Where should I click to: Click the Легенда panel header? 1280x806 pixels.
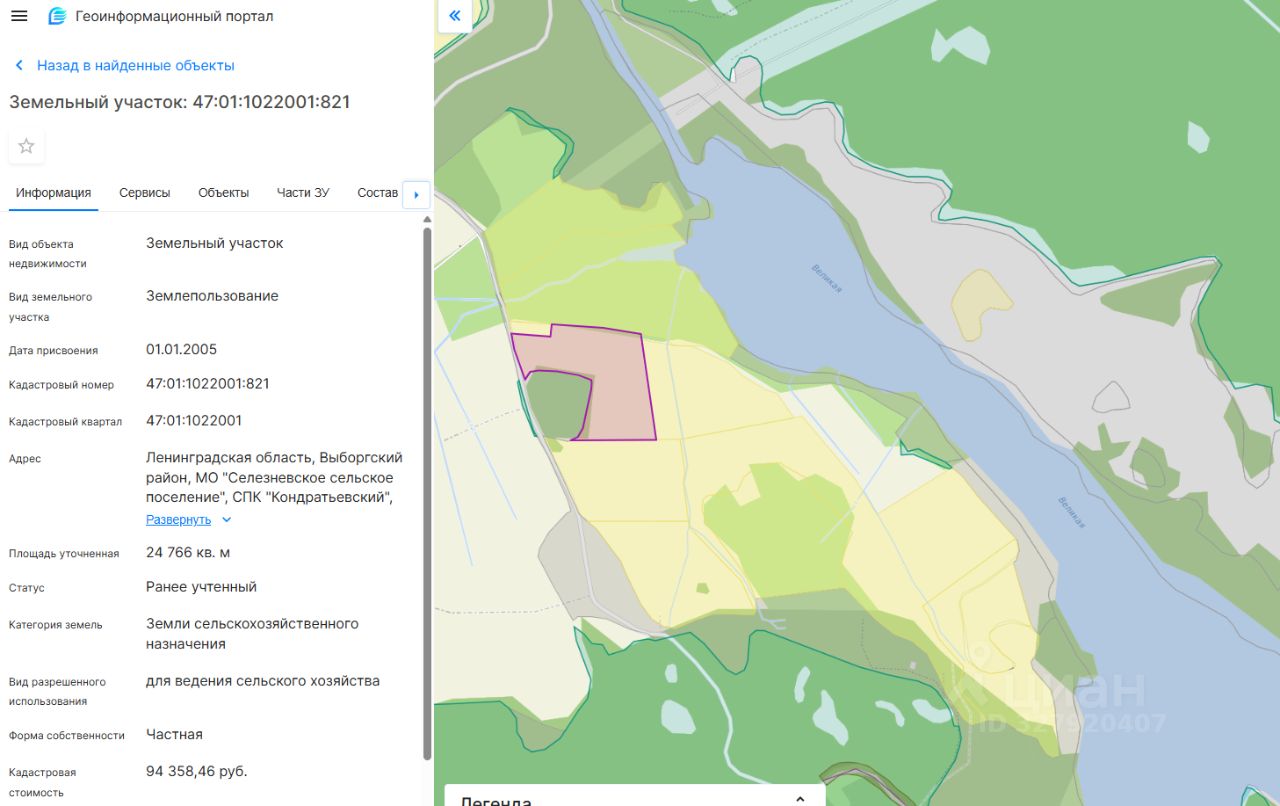coord(635,797)
